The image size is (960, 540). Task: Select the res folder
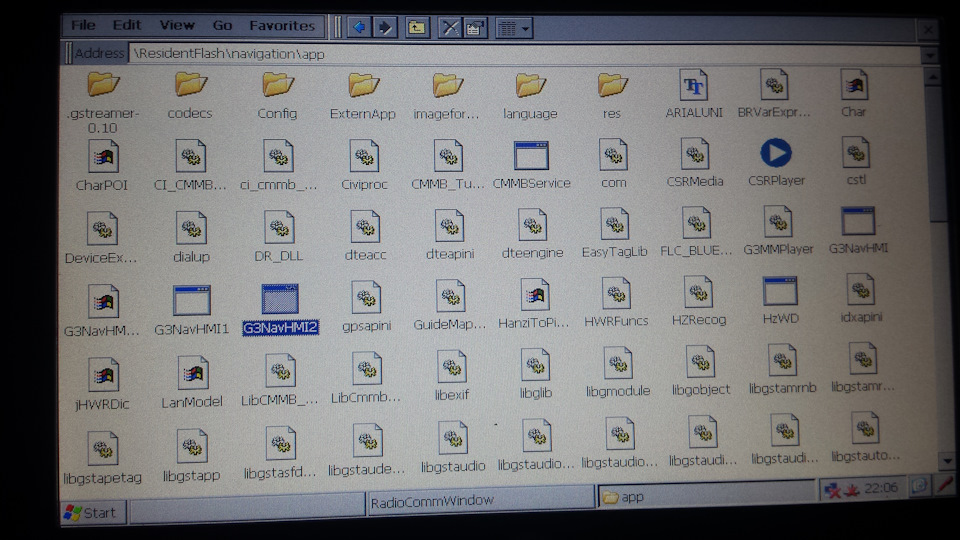click(612, 97)
